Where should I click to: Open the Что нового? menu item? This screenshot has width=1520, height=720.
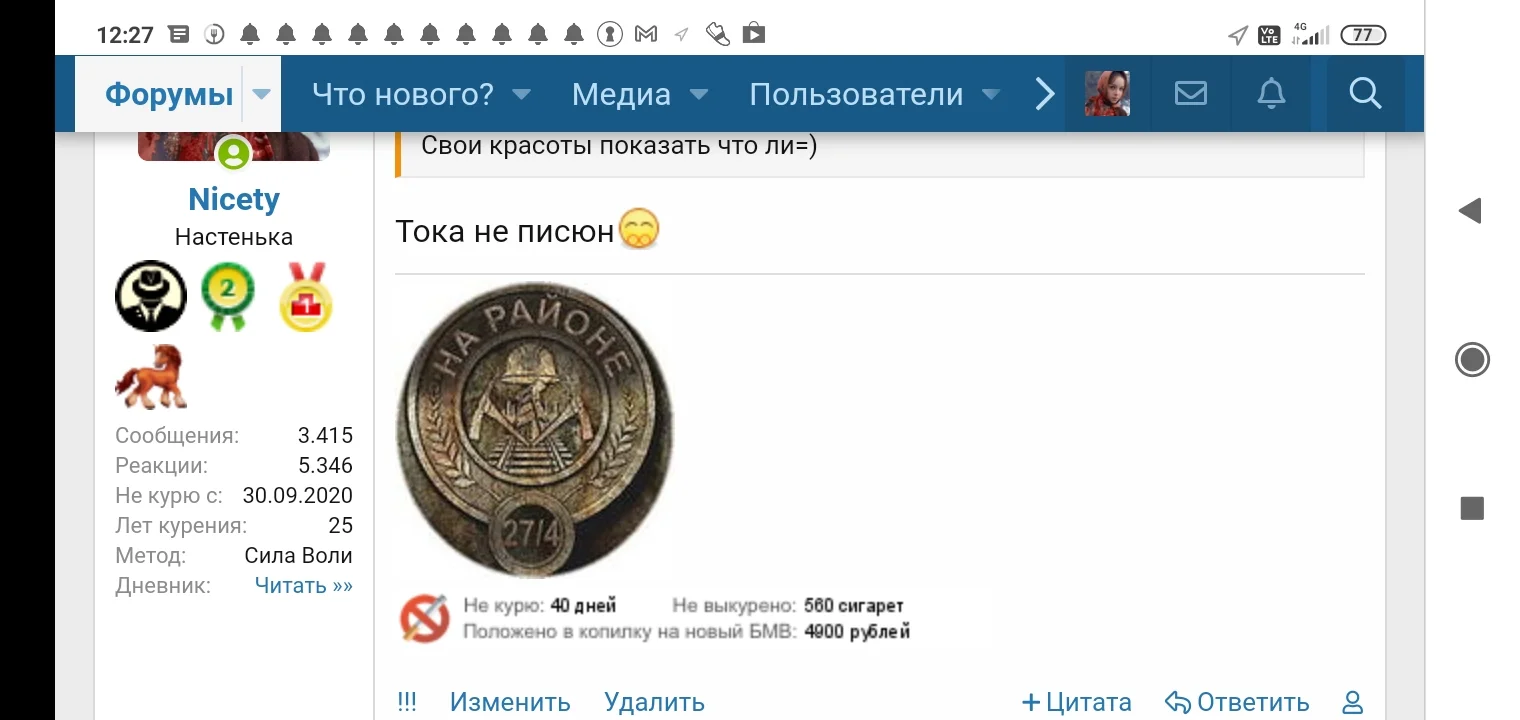point(403,95)
